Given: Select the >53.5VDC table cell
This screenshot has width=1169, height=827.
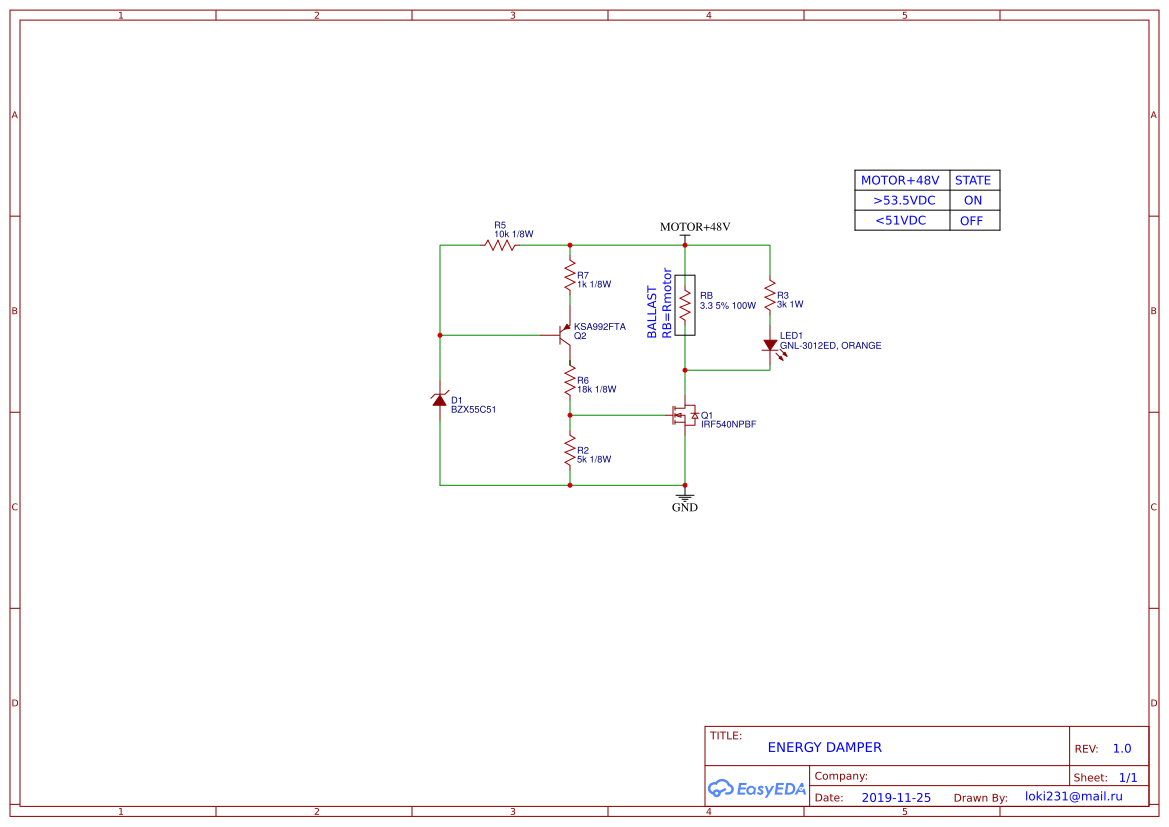Looking at the screenshot, I should point(903,200).
